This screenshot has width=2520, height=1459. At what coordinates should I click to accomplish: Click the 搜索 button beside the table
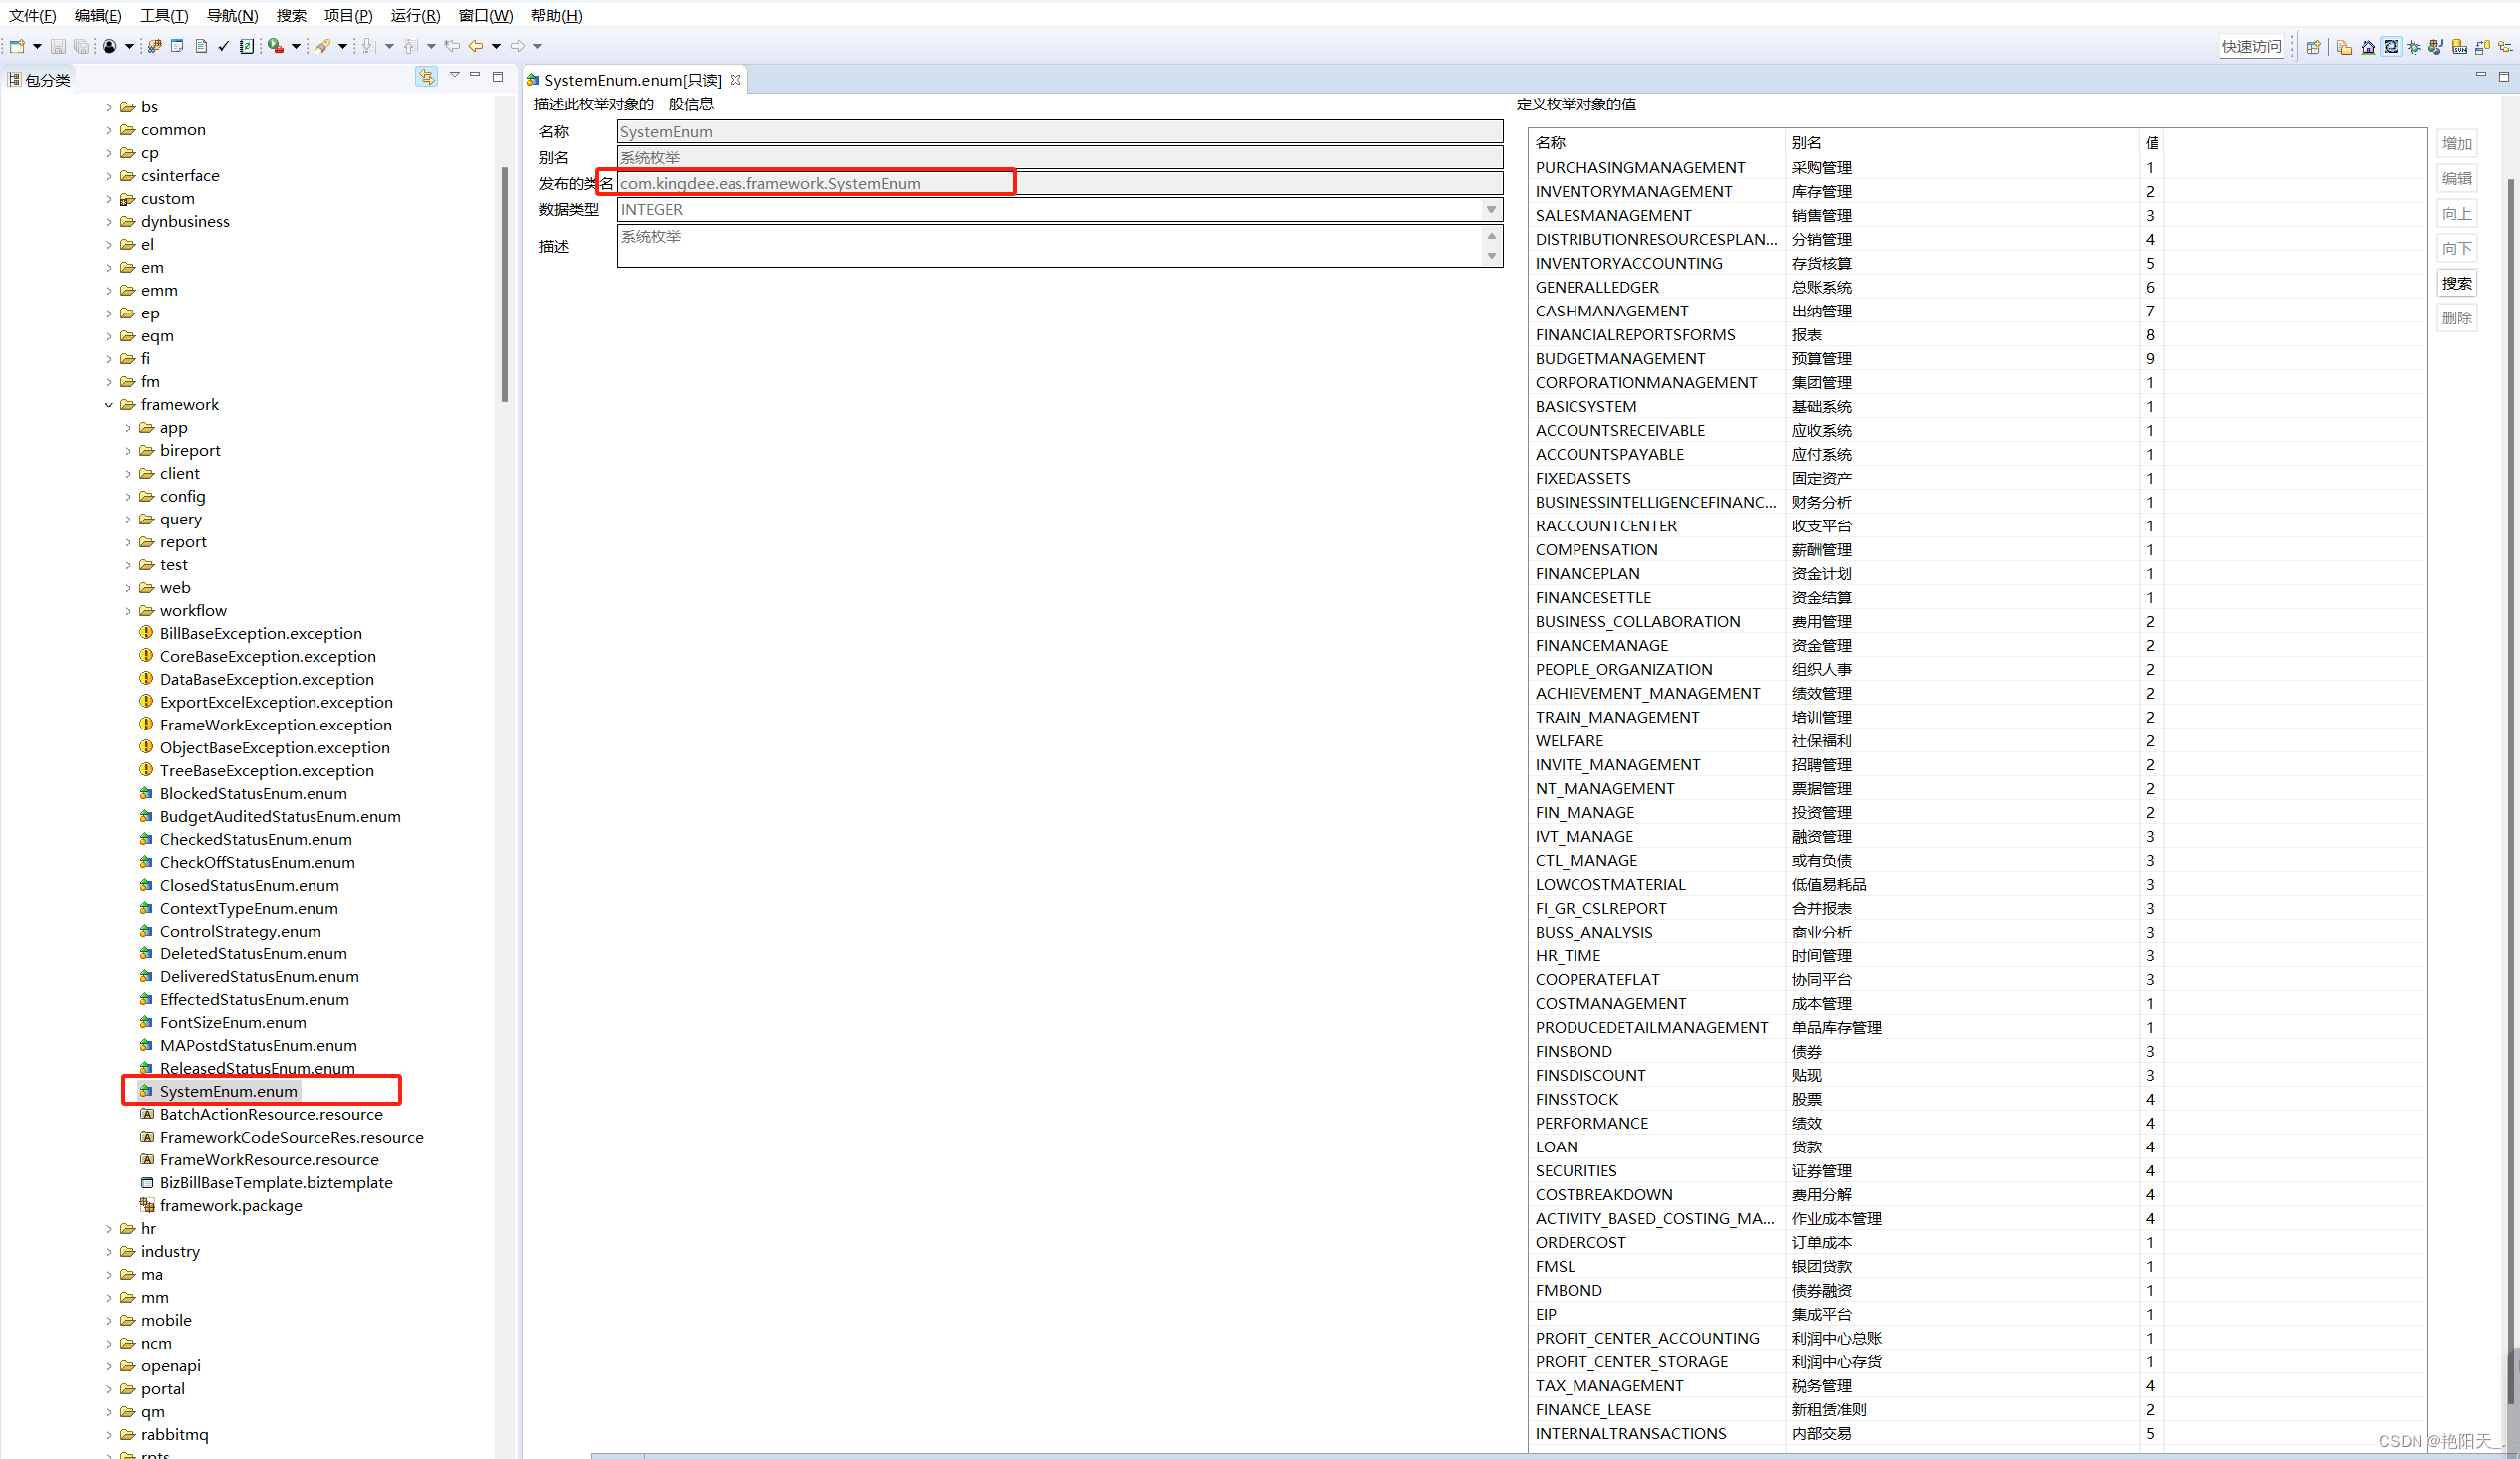point(2457,284)
